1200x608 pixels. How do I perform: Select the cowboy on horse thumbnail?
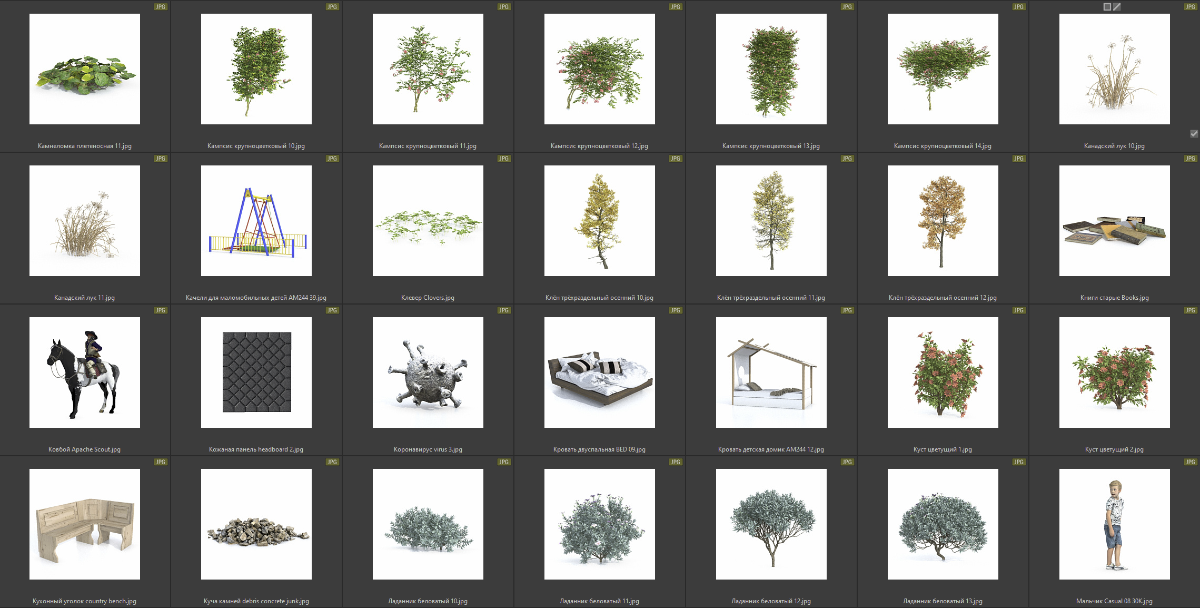tap(85, 372)
